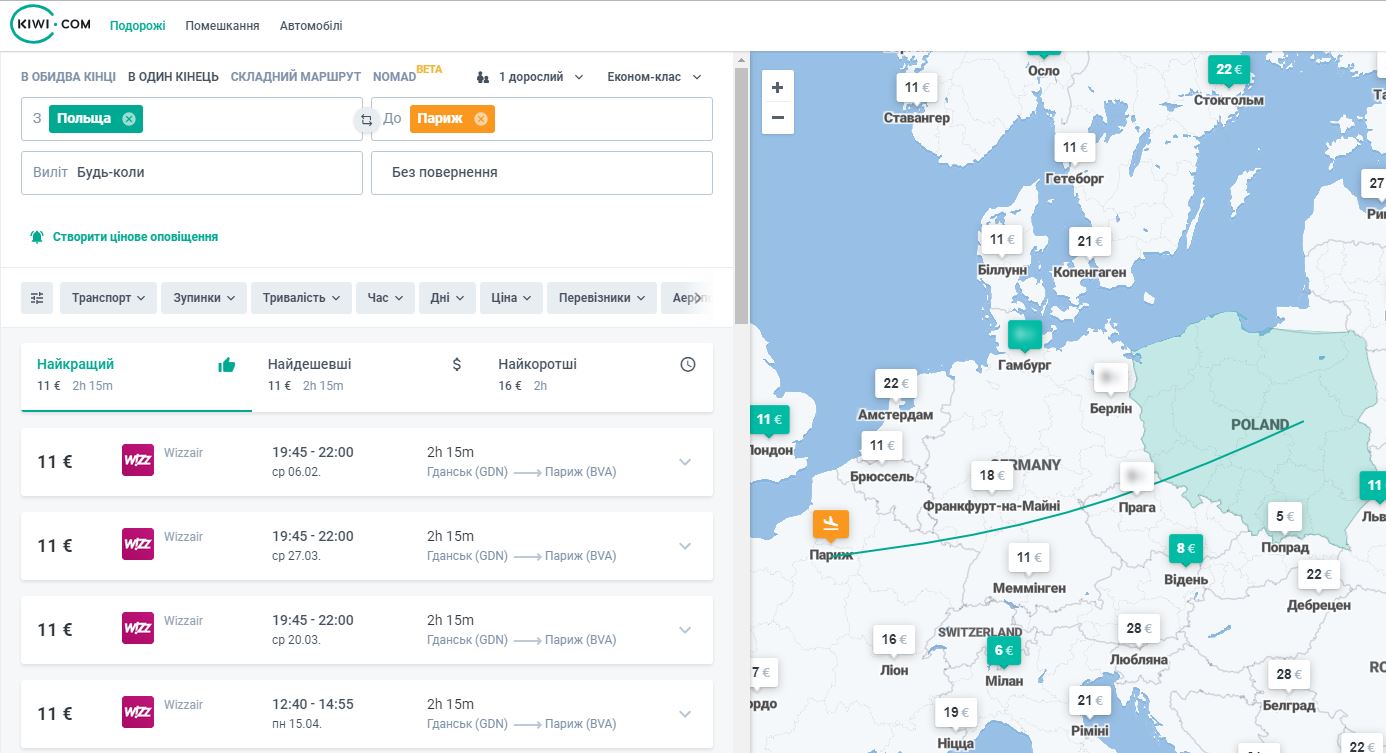This screenshot has height=753, width=1386.
Task: Select the 22 € Стокгольм price marker
Action: pos(1228,70)
